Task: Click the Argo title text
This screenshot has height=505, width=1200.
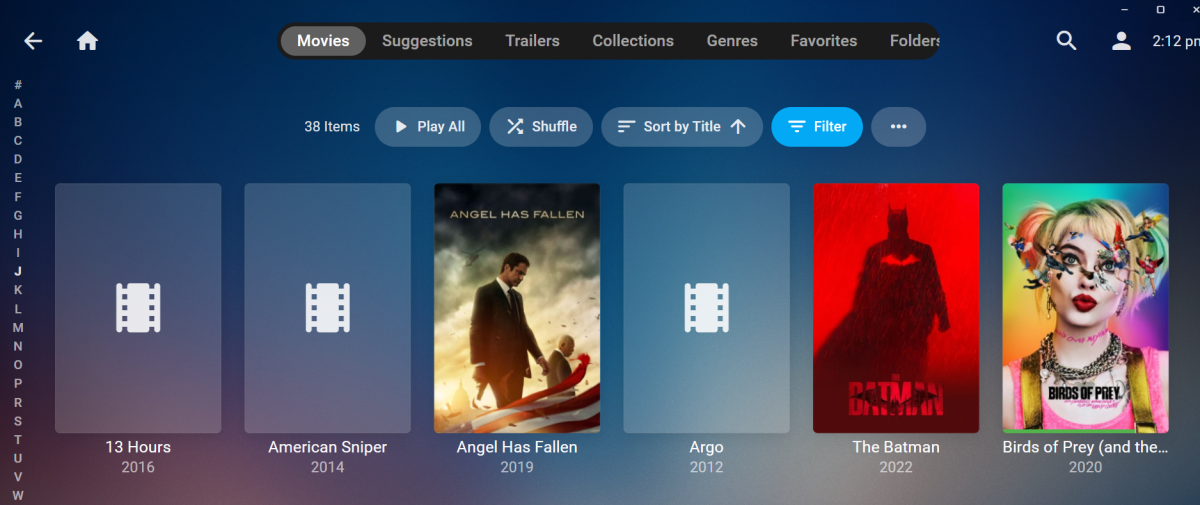Action: point(707,448)
